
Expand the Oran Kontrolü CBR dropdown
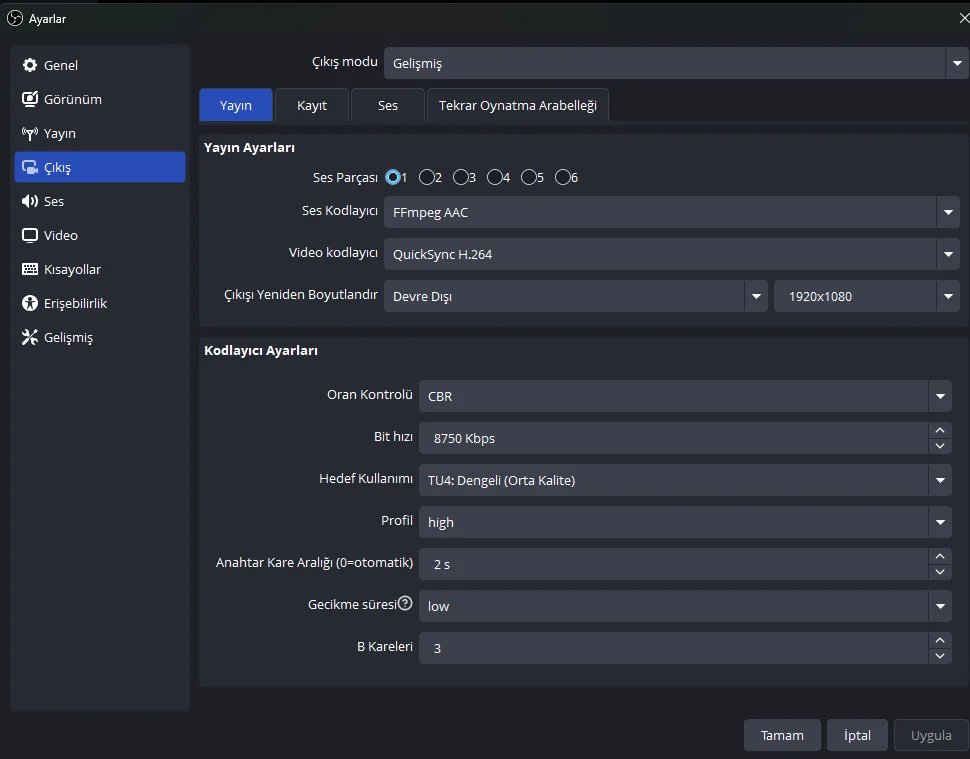pyautogui.click(x=684, y=396)
